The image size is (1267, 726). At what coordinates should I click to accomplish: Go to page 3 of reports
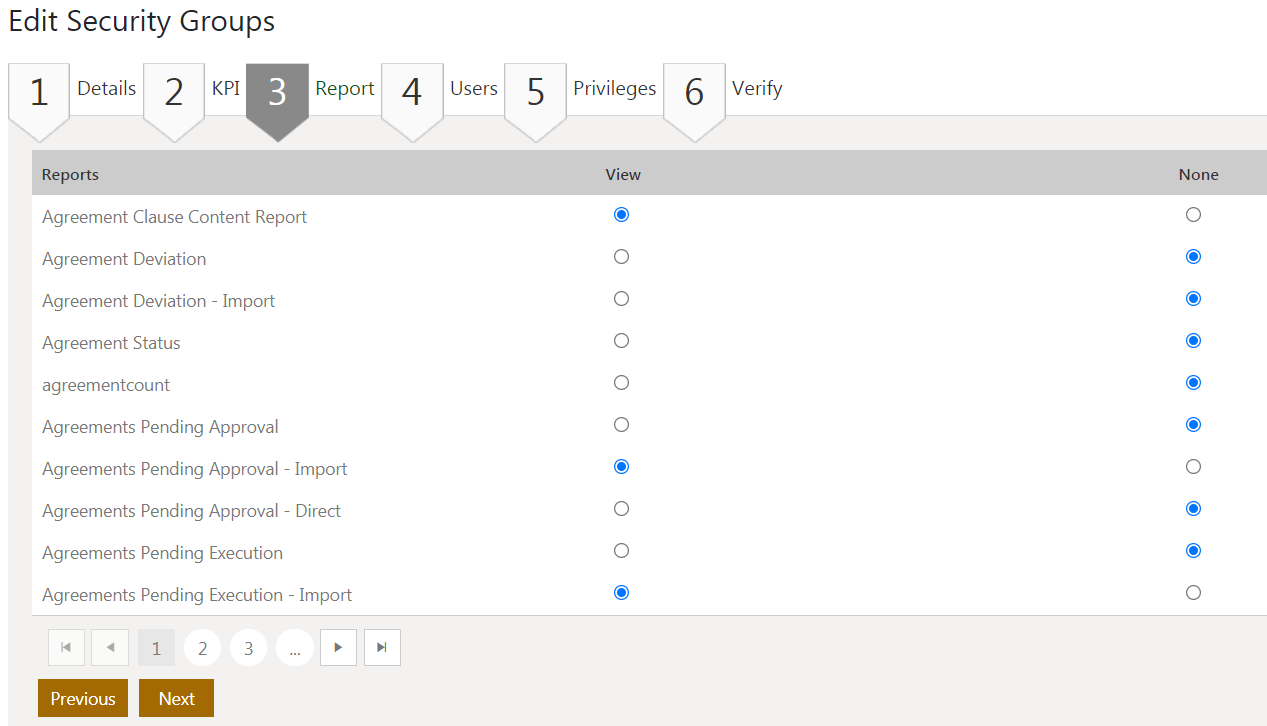click(248, 648)
